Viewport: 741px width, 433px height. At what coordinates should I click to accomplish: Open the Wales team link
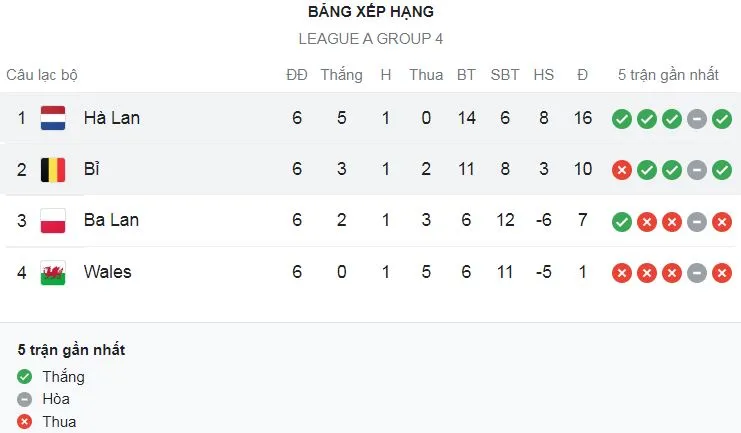107,272
